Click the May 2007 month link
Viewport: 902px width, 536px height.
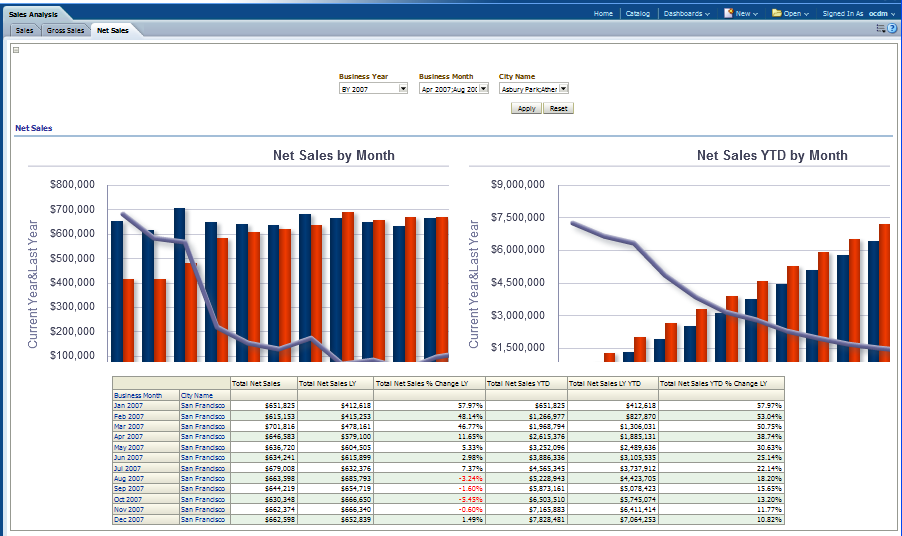[x=129, y=447]
